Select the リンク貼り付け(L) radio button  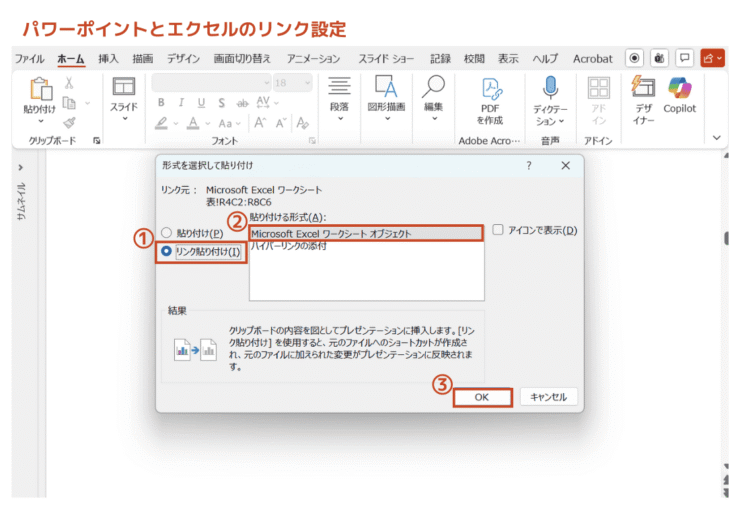coord(166,251)
